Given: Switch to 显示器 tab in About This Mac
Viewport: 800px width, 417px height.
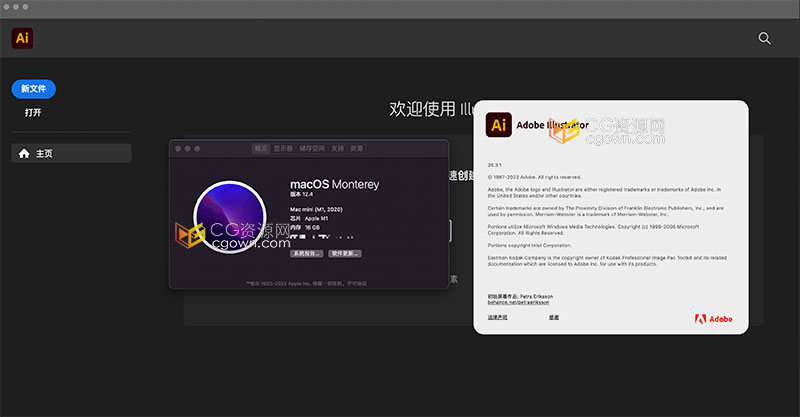Looking at the screenshot, I should coord(283,149).
